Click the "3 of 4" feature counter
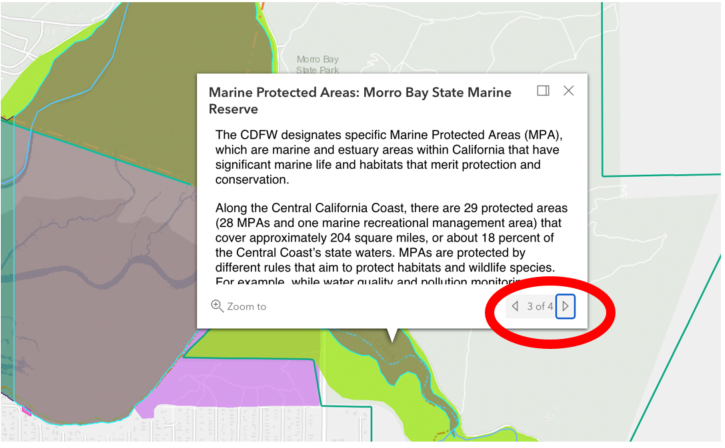725x448 pixels. pos(540,306)
